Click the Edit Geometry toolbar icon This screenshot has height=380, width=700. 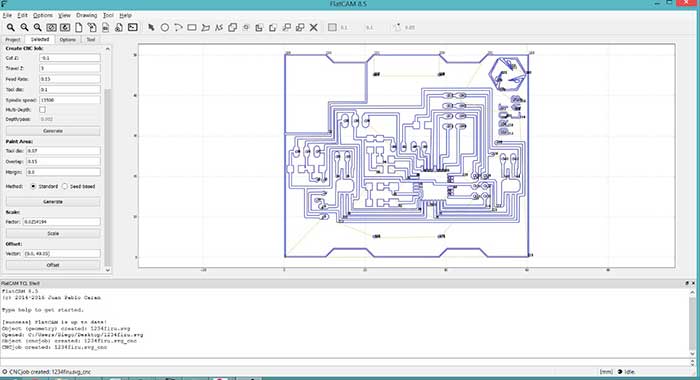coord(92,27)
